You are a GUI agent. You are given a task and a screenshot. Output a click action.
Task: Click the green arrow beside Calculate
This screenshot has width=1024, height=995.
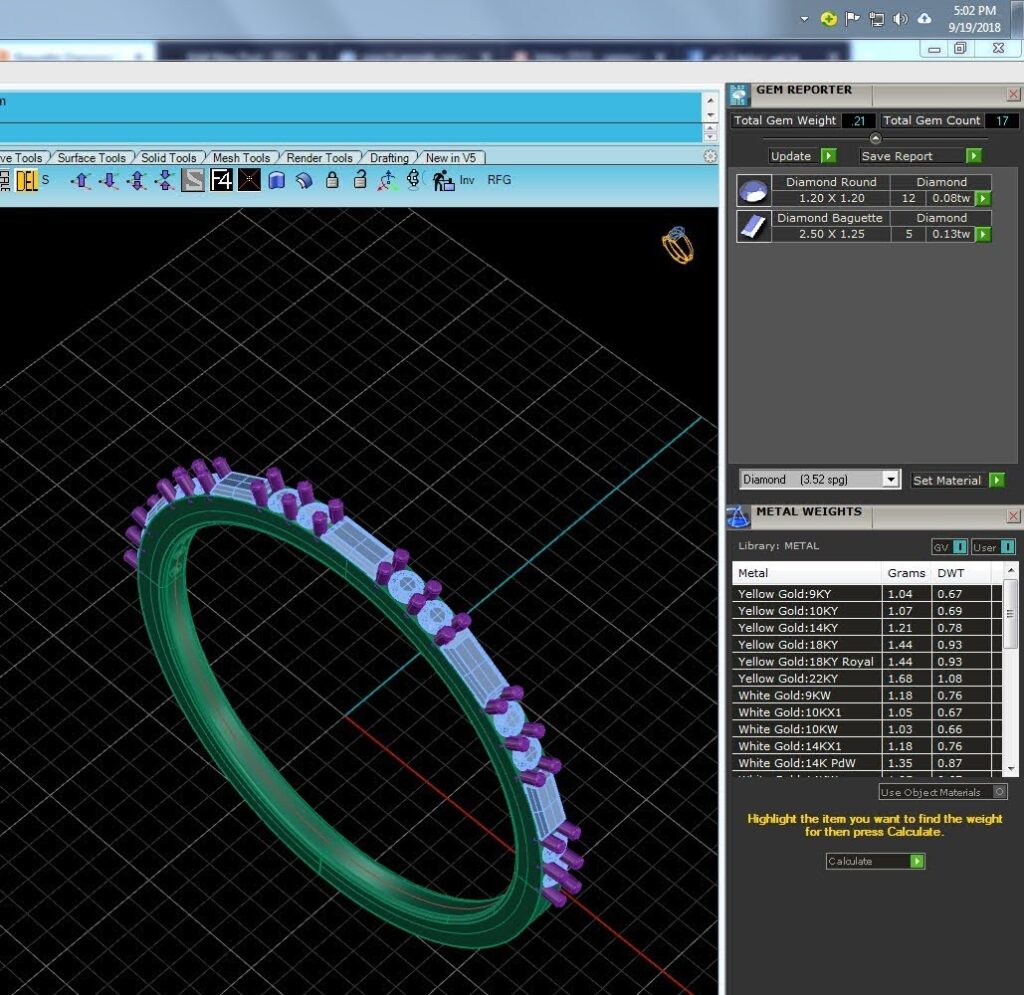point(917,862)
